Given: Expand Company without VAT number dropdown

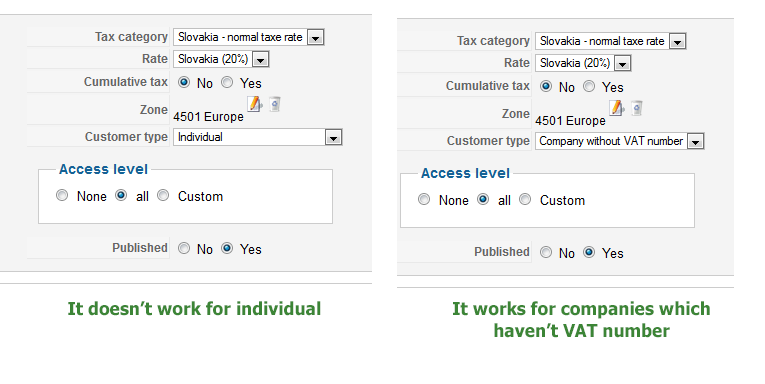Looking at the screenshot, I should pos(620,141).
